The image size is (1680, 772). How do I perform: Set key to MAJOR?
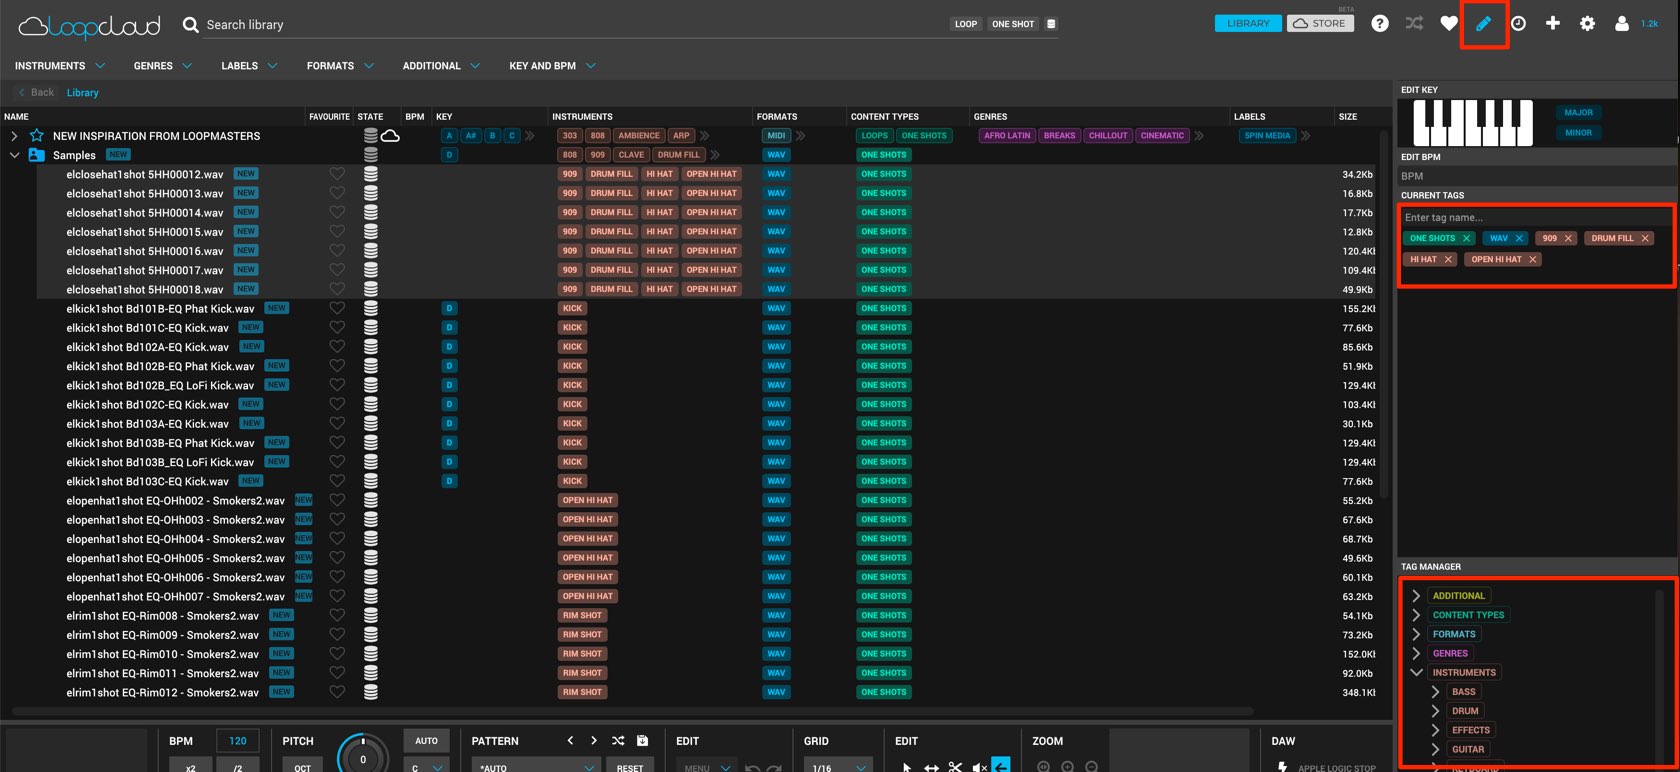coord(1579,112)
